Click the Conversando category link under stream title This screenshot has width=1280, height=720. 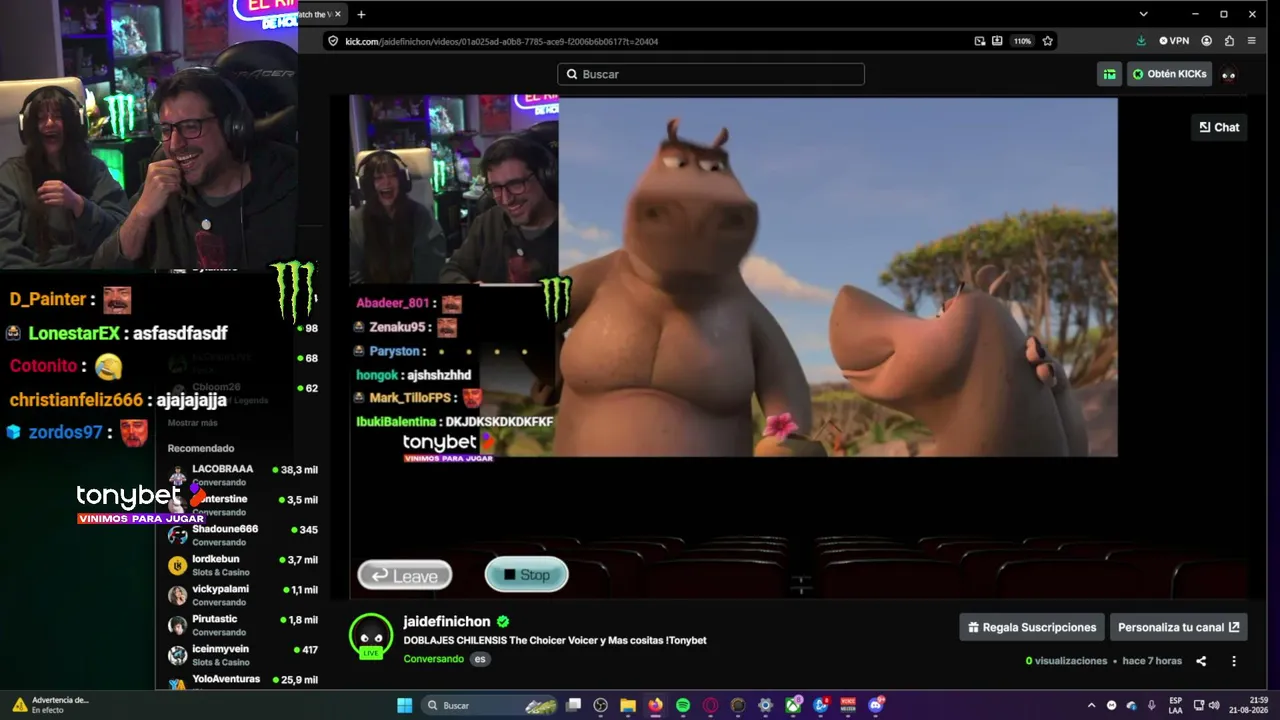[x=433, y=659]
